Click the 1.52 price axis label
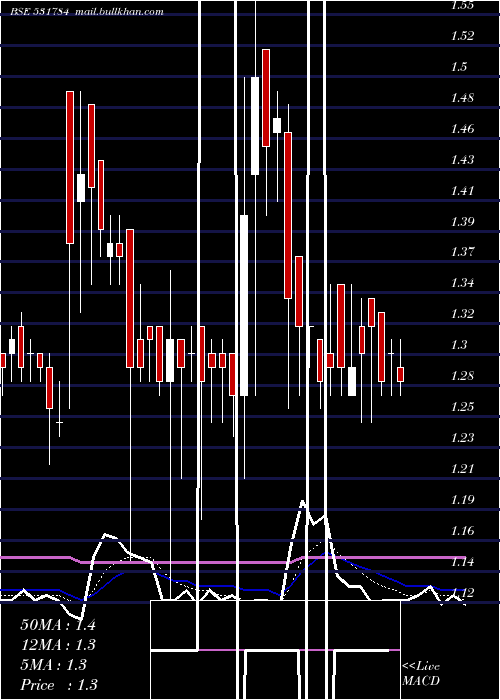The image size is (500, 700). [462, 36]
